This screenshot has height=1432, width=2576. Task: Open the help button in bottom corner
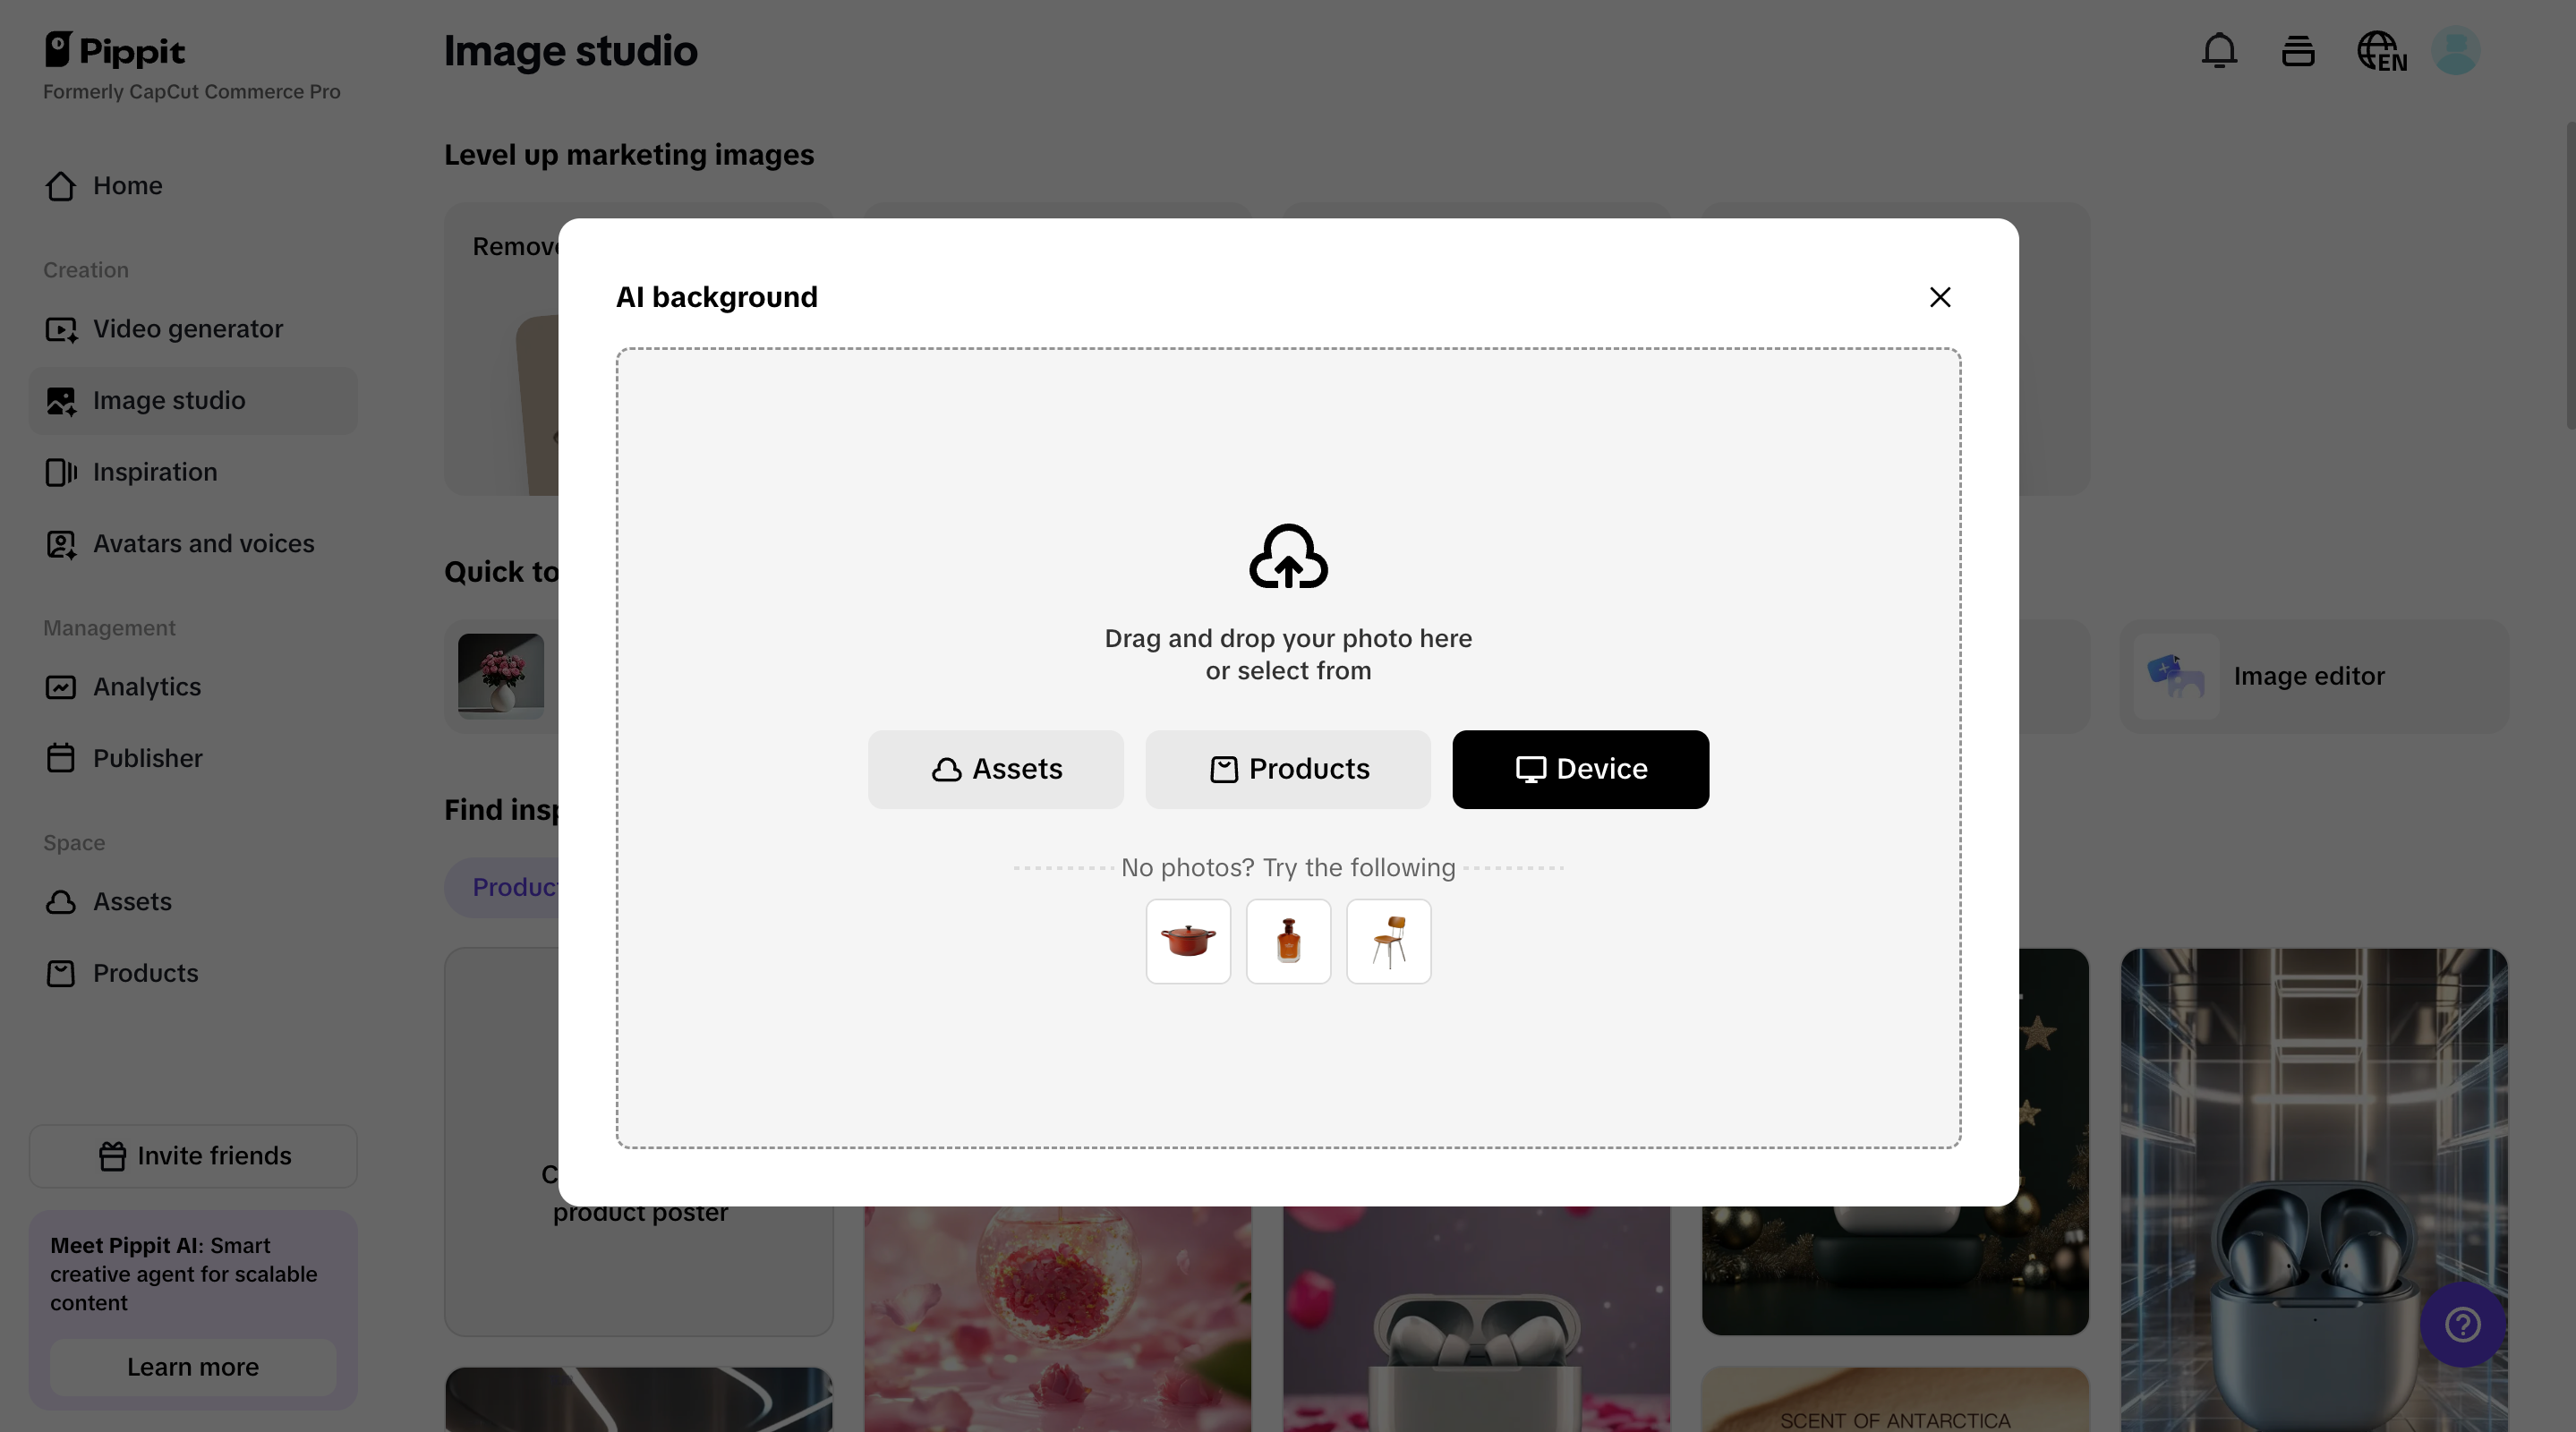click(x=2462, y=1325)
